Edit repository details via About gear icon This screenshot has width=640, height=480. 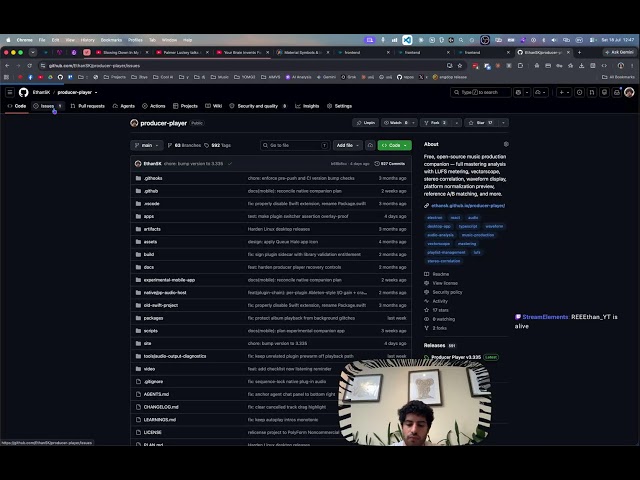[506, 144]
